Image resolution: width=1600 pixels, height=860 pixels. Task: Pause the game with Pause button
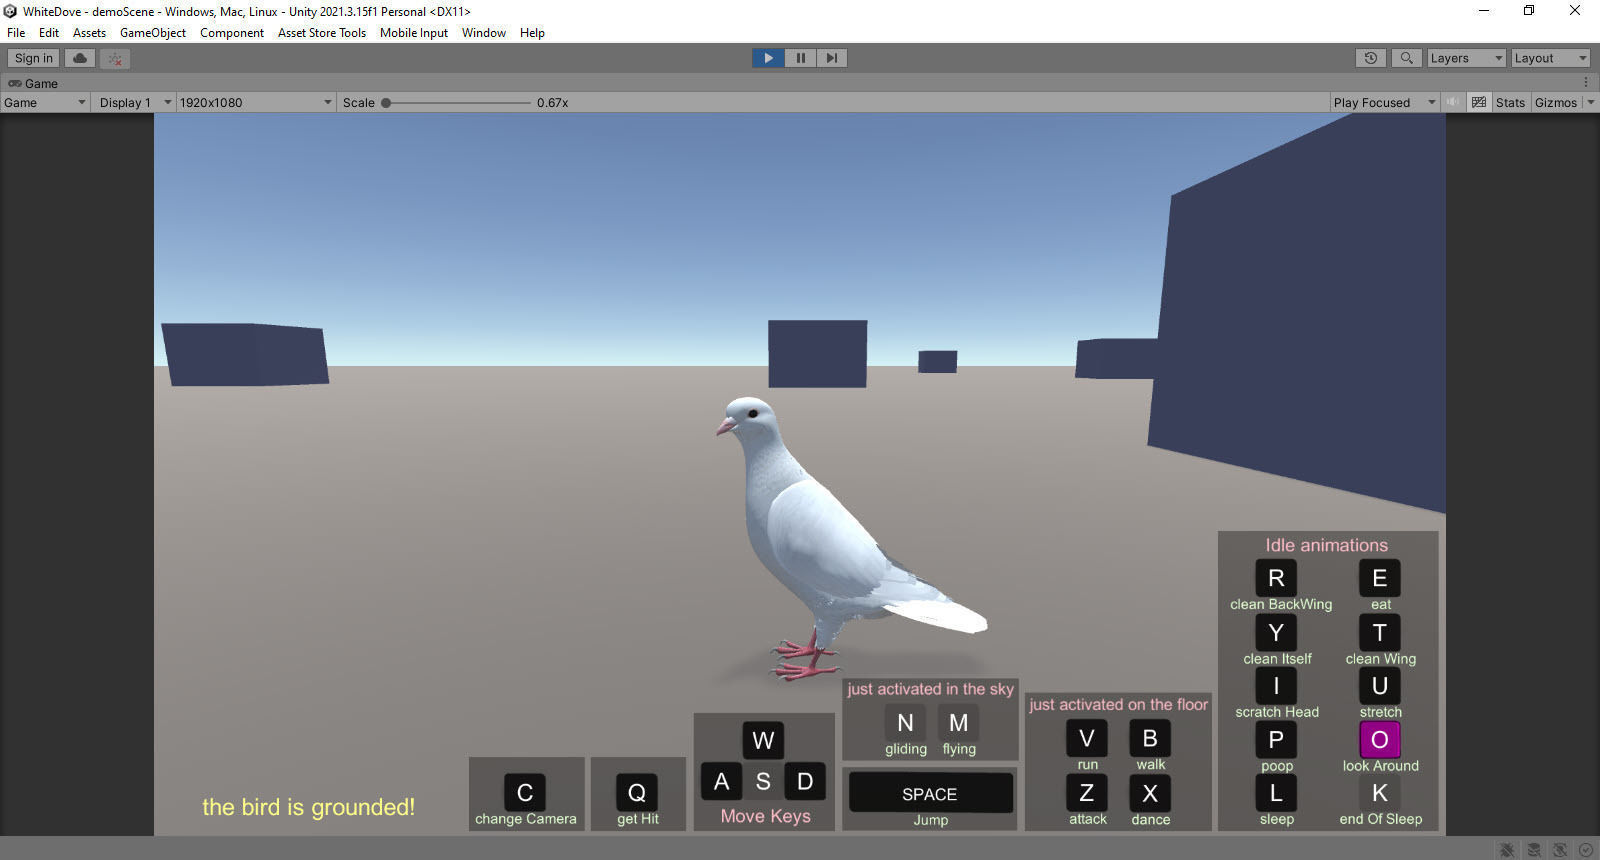[x=800, y=58]
